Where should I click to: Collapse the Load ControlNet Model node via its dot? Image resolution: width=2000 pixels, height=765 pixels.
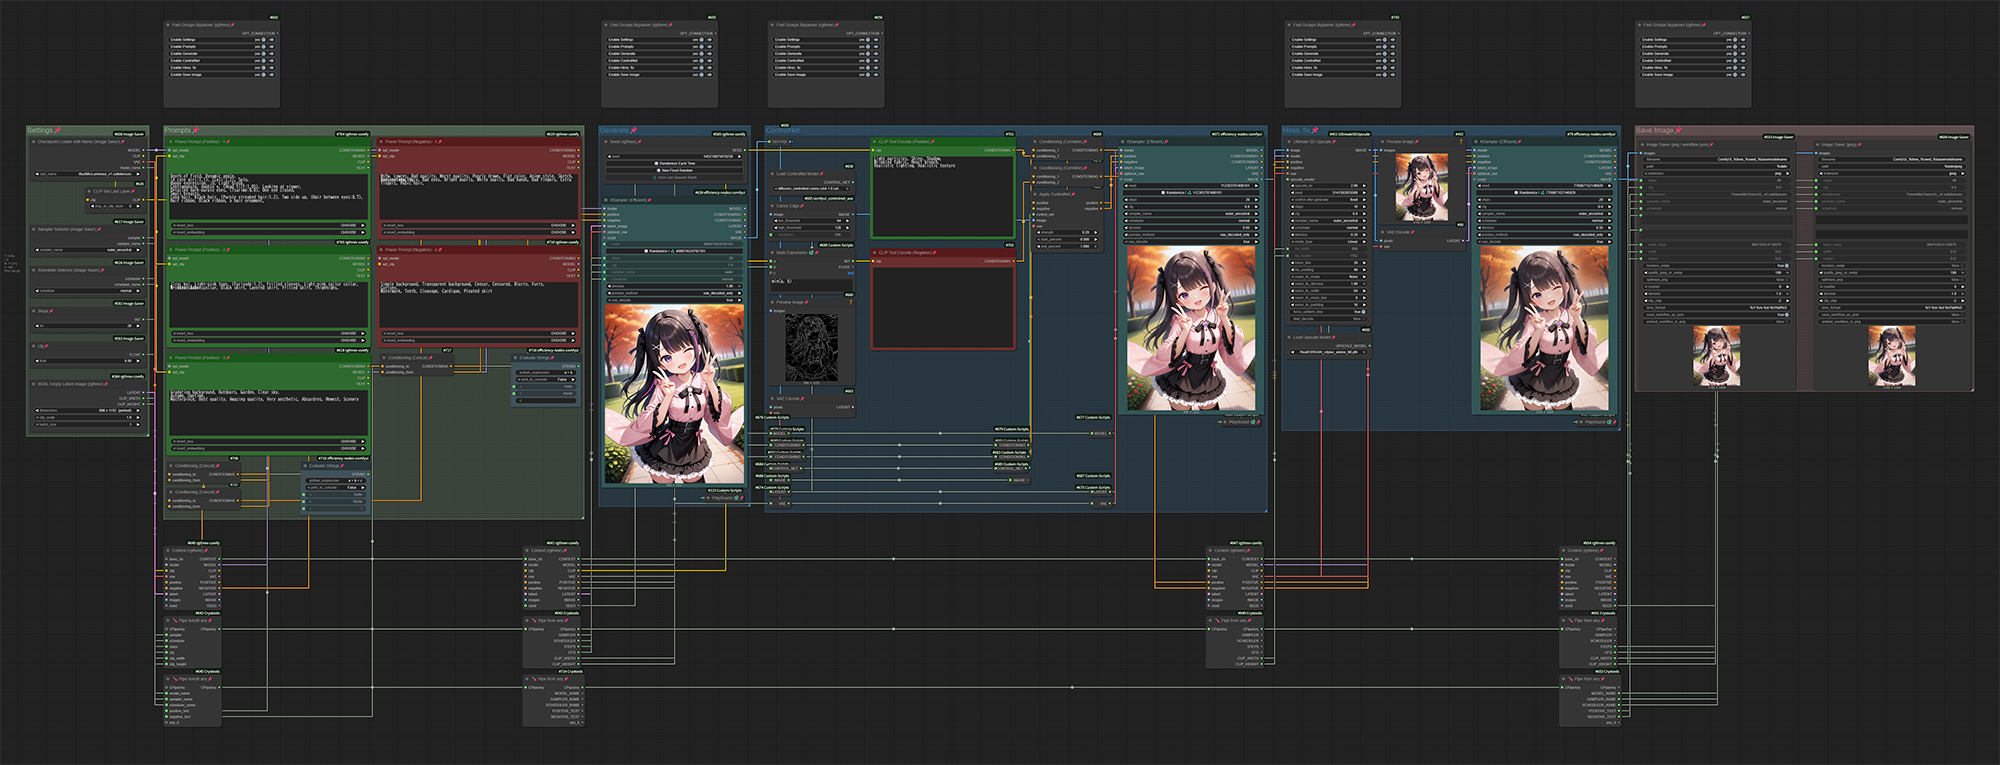click(x=772, y=174)
